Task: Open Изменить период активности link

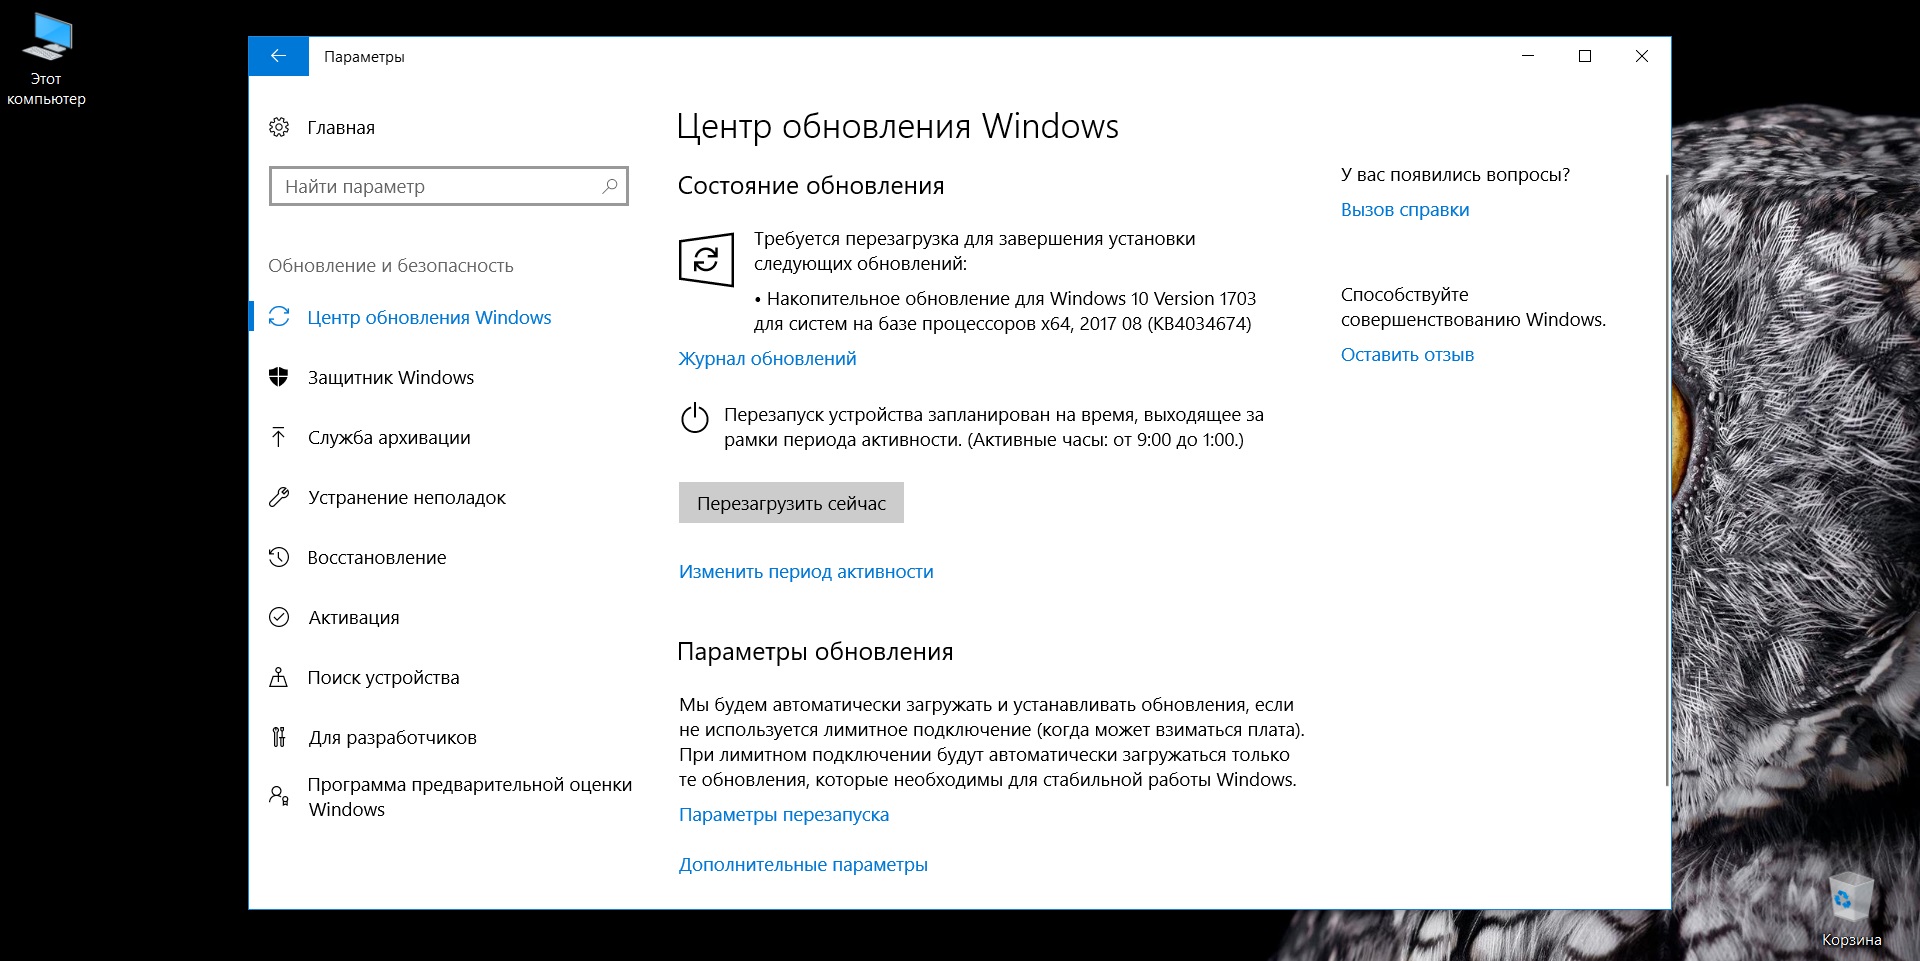Action: tap(806, 571)
